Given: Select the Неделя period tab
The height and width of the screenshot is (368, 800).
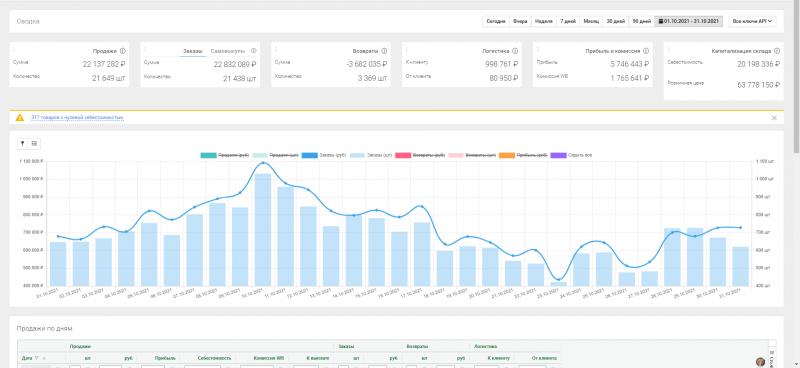Looking at the screenshot, I should [543, 21].
